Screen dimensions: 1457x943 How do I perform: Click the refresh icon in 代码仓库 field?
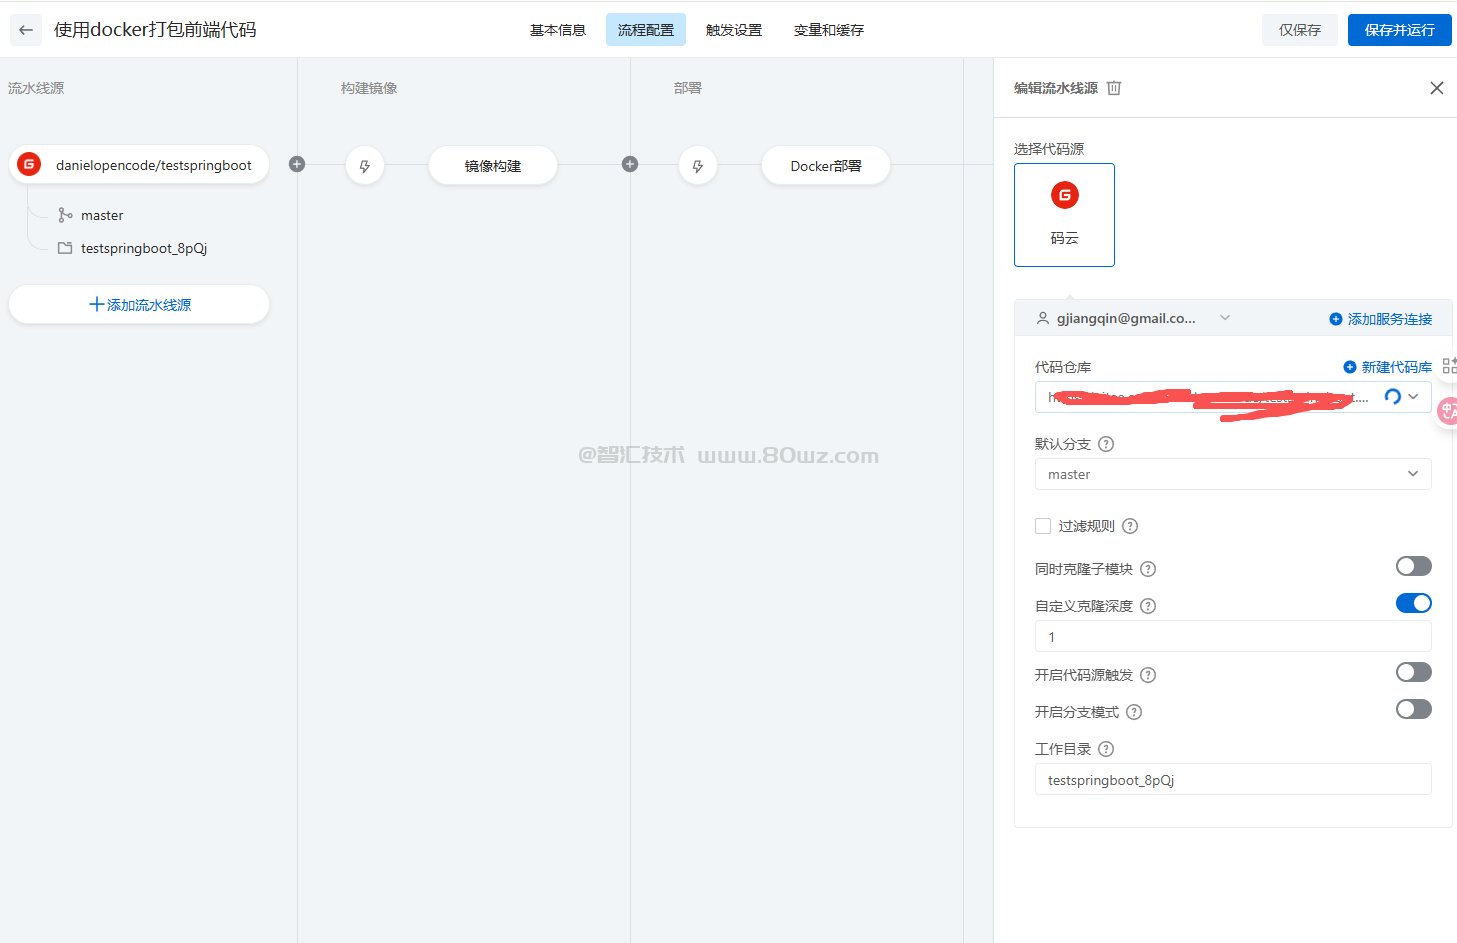[x=1392, y=397]
